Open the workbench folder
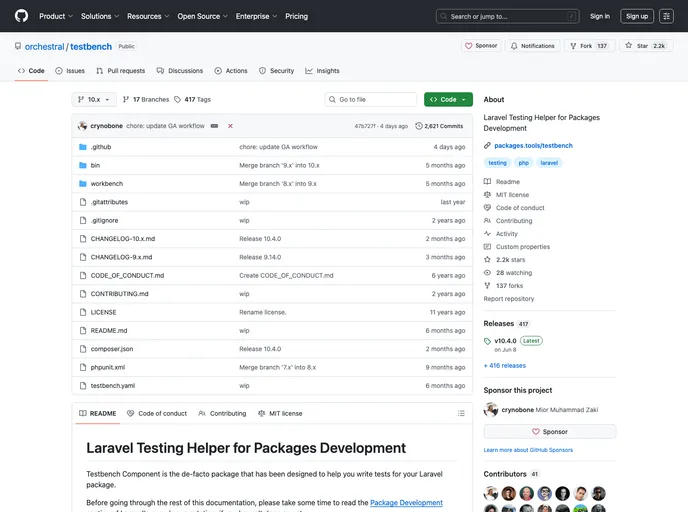Screen dimensions: 688x512 pos(107,184)
